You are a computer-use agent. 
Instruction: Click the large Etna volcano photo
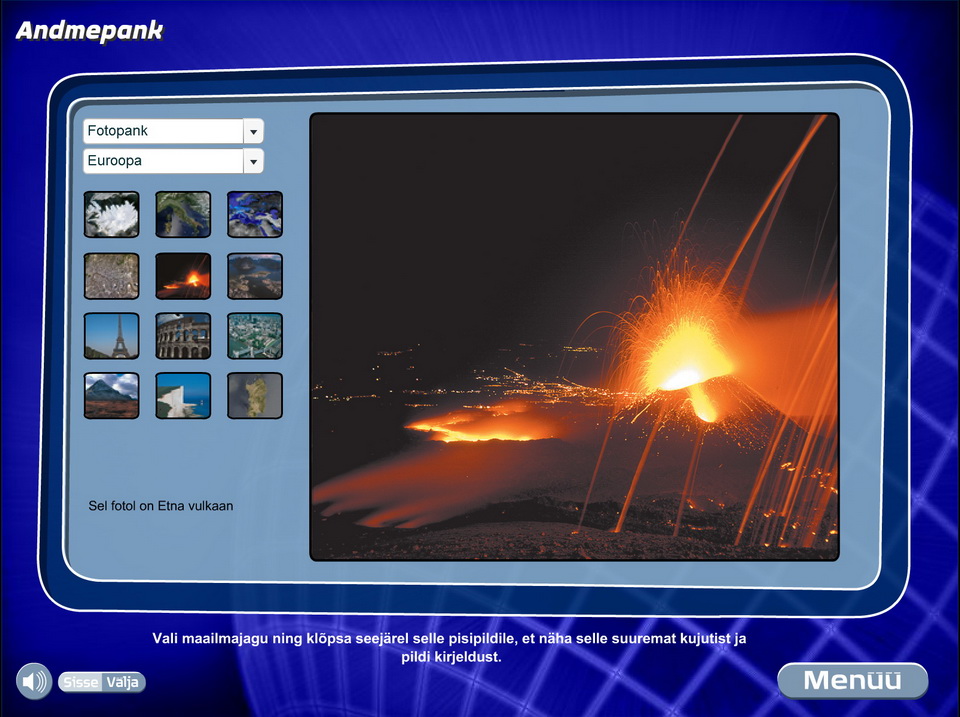[574, 337]
